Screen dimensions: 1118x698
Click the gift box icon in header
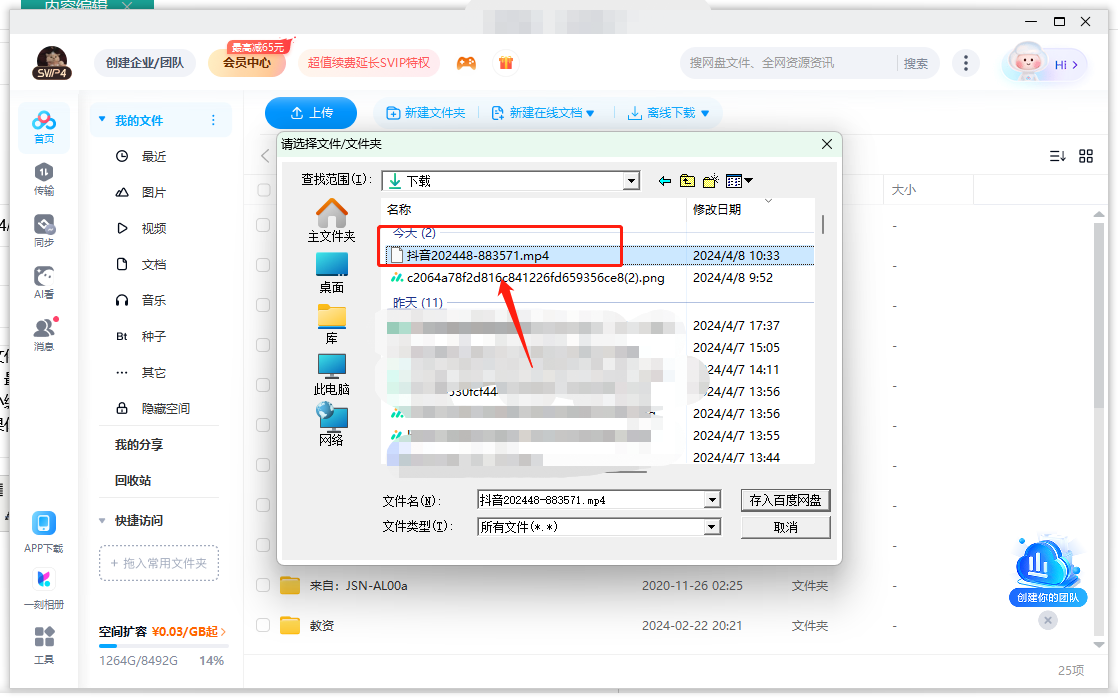tap(506, 63)
